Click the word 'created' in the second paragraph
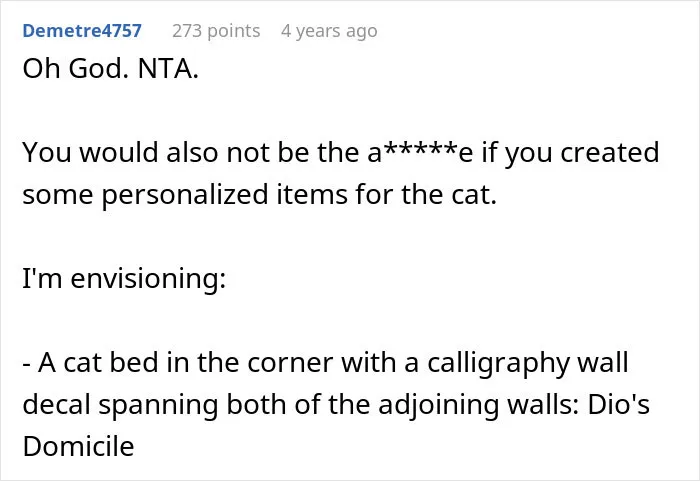700x481 pixels. 609,152
